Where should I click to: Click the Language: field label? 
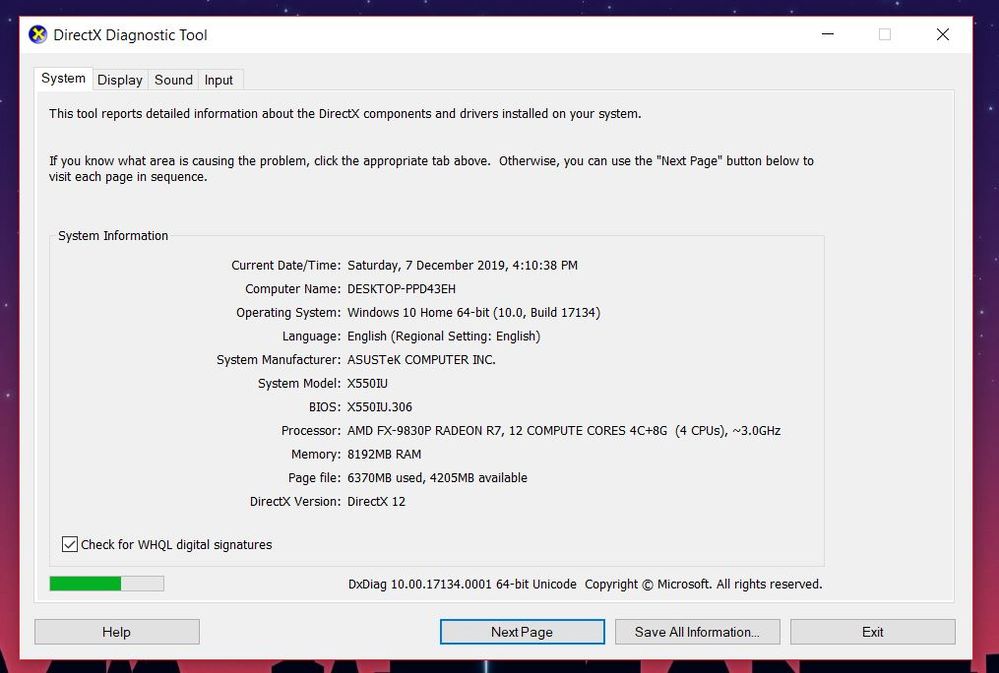pos(312,336)
